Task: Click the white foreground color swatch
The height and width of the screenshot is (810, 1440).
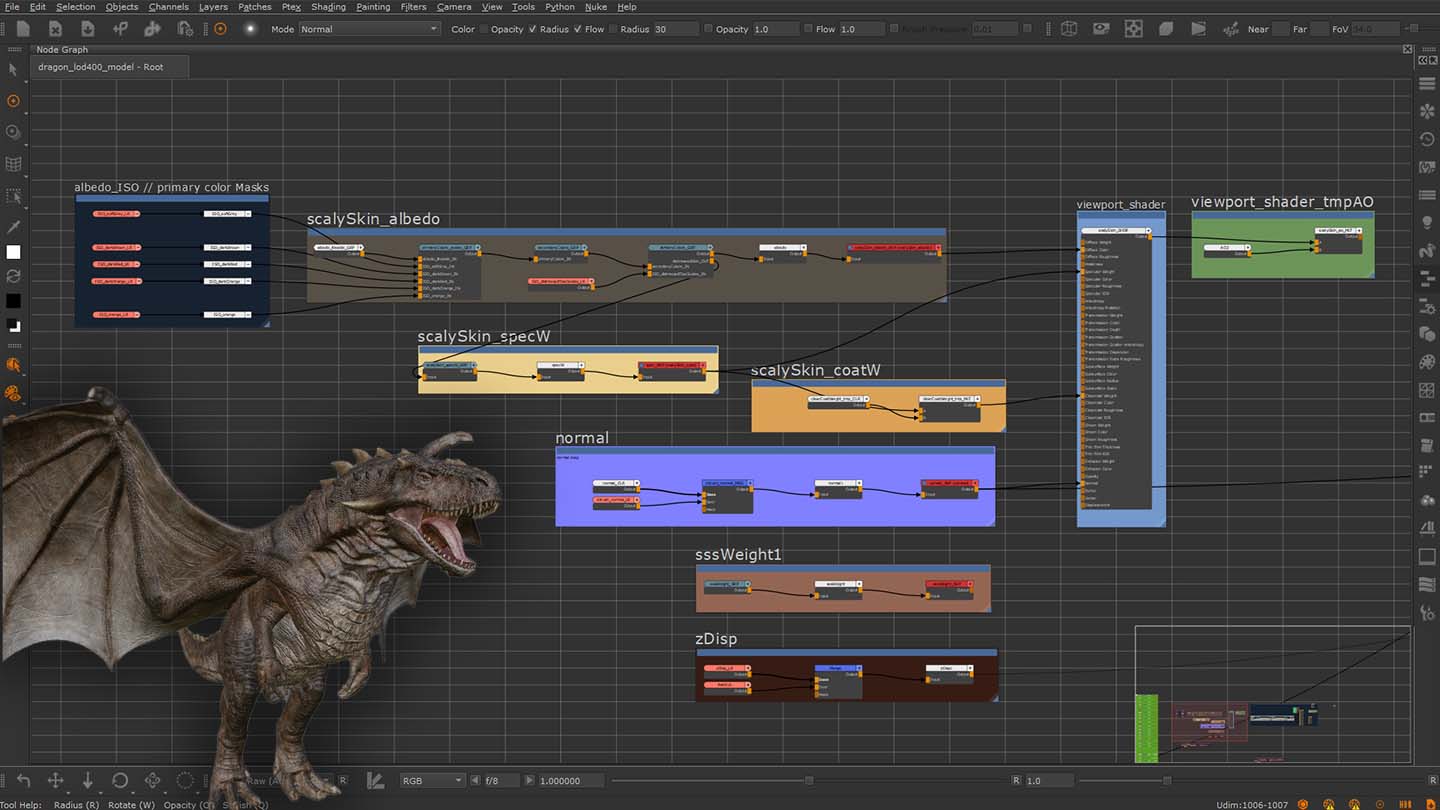Action: 14,252
